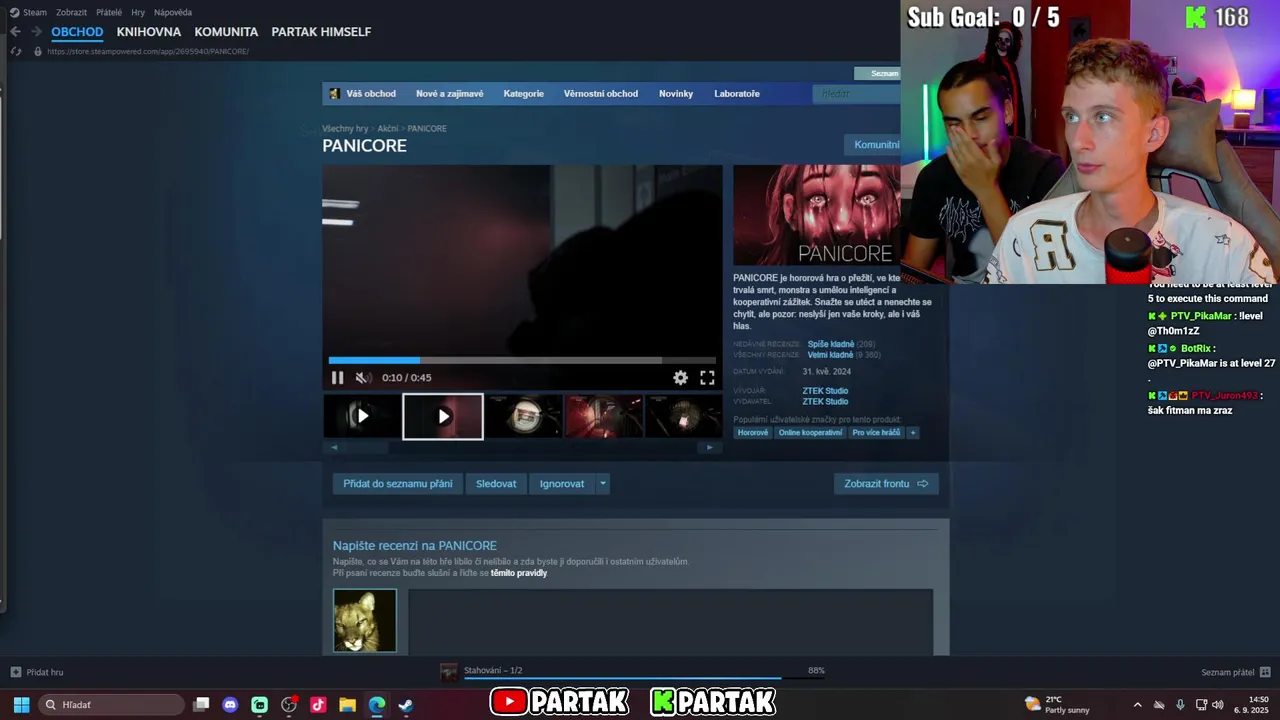Viewport: 1280px width, 720px height.
Task: Navigate back with the left arrow
Action: [x=15, y=32]
